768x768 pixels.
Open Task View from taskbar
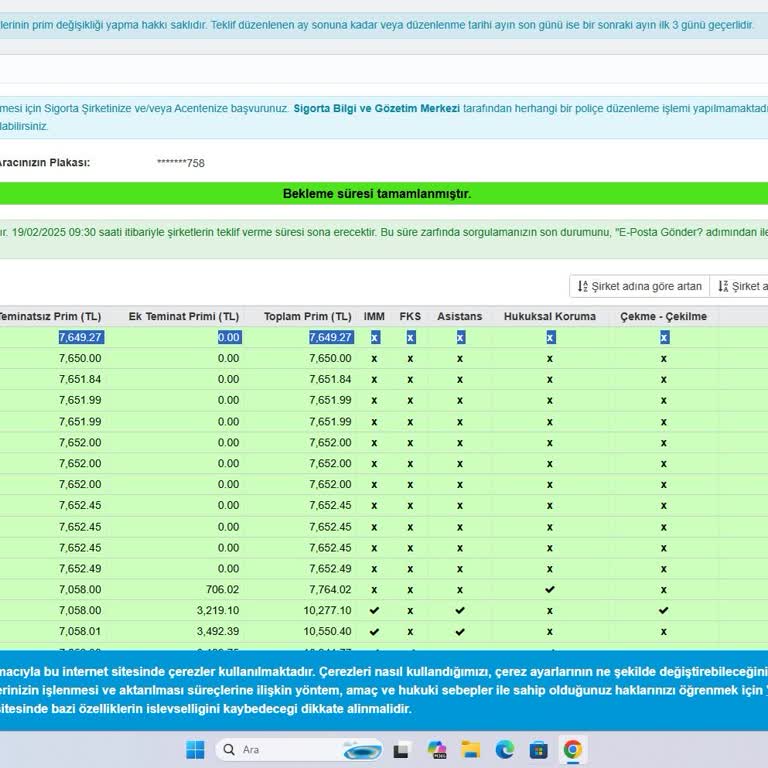pos(401,750)
